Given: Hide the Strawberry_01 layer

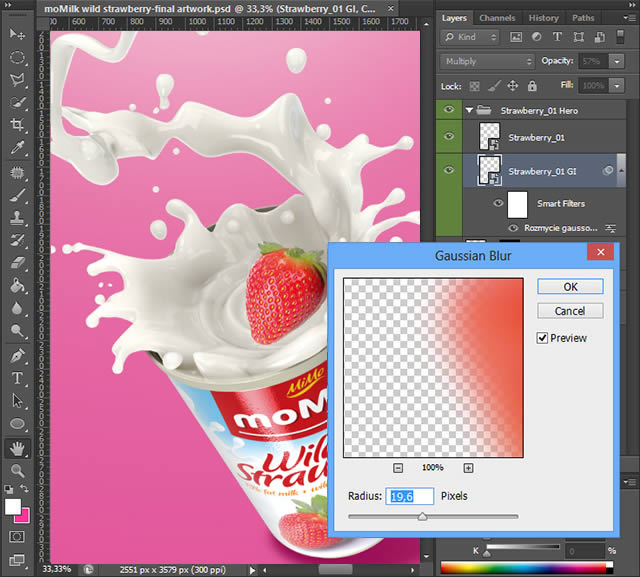Looking at the screenshot, I should [449, 136].
